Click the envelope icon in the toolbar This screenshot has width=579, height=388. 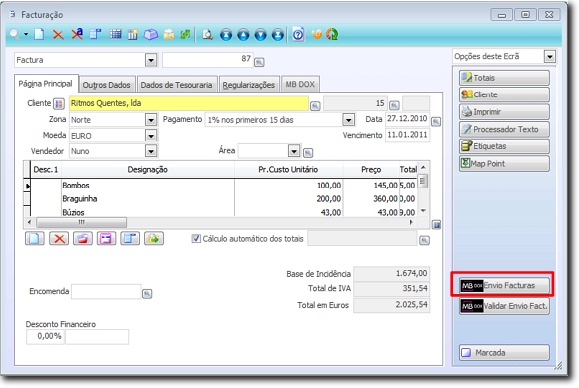pyautogui.click(x=169, y=35)
